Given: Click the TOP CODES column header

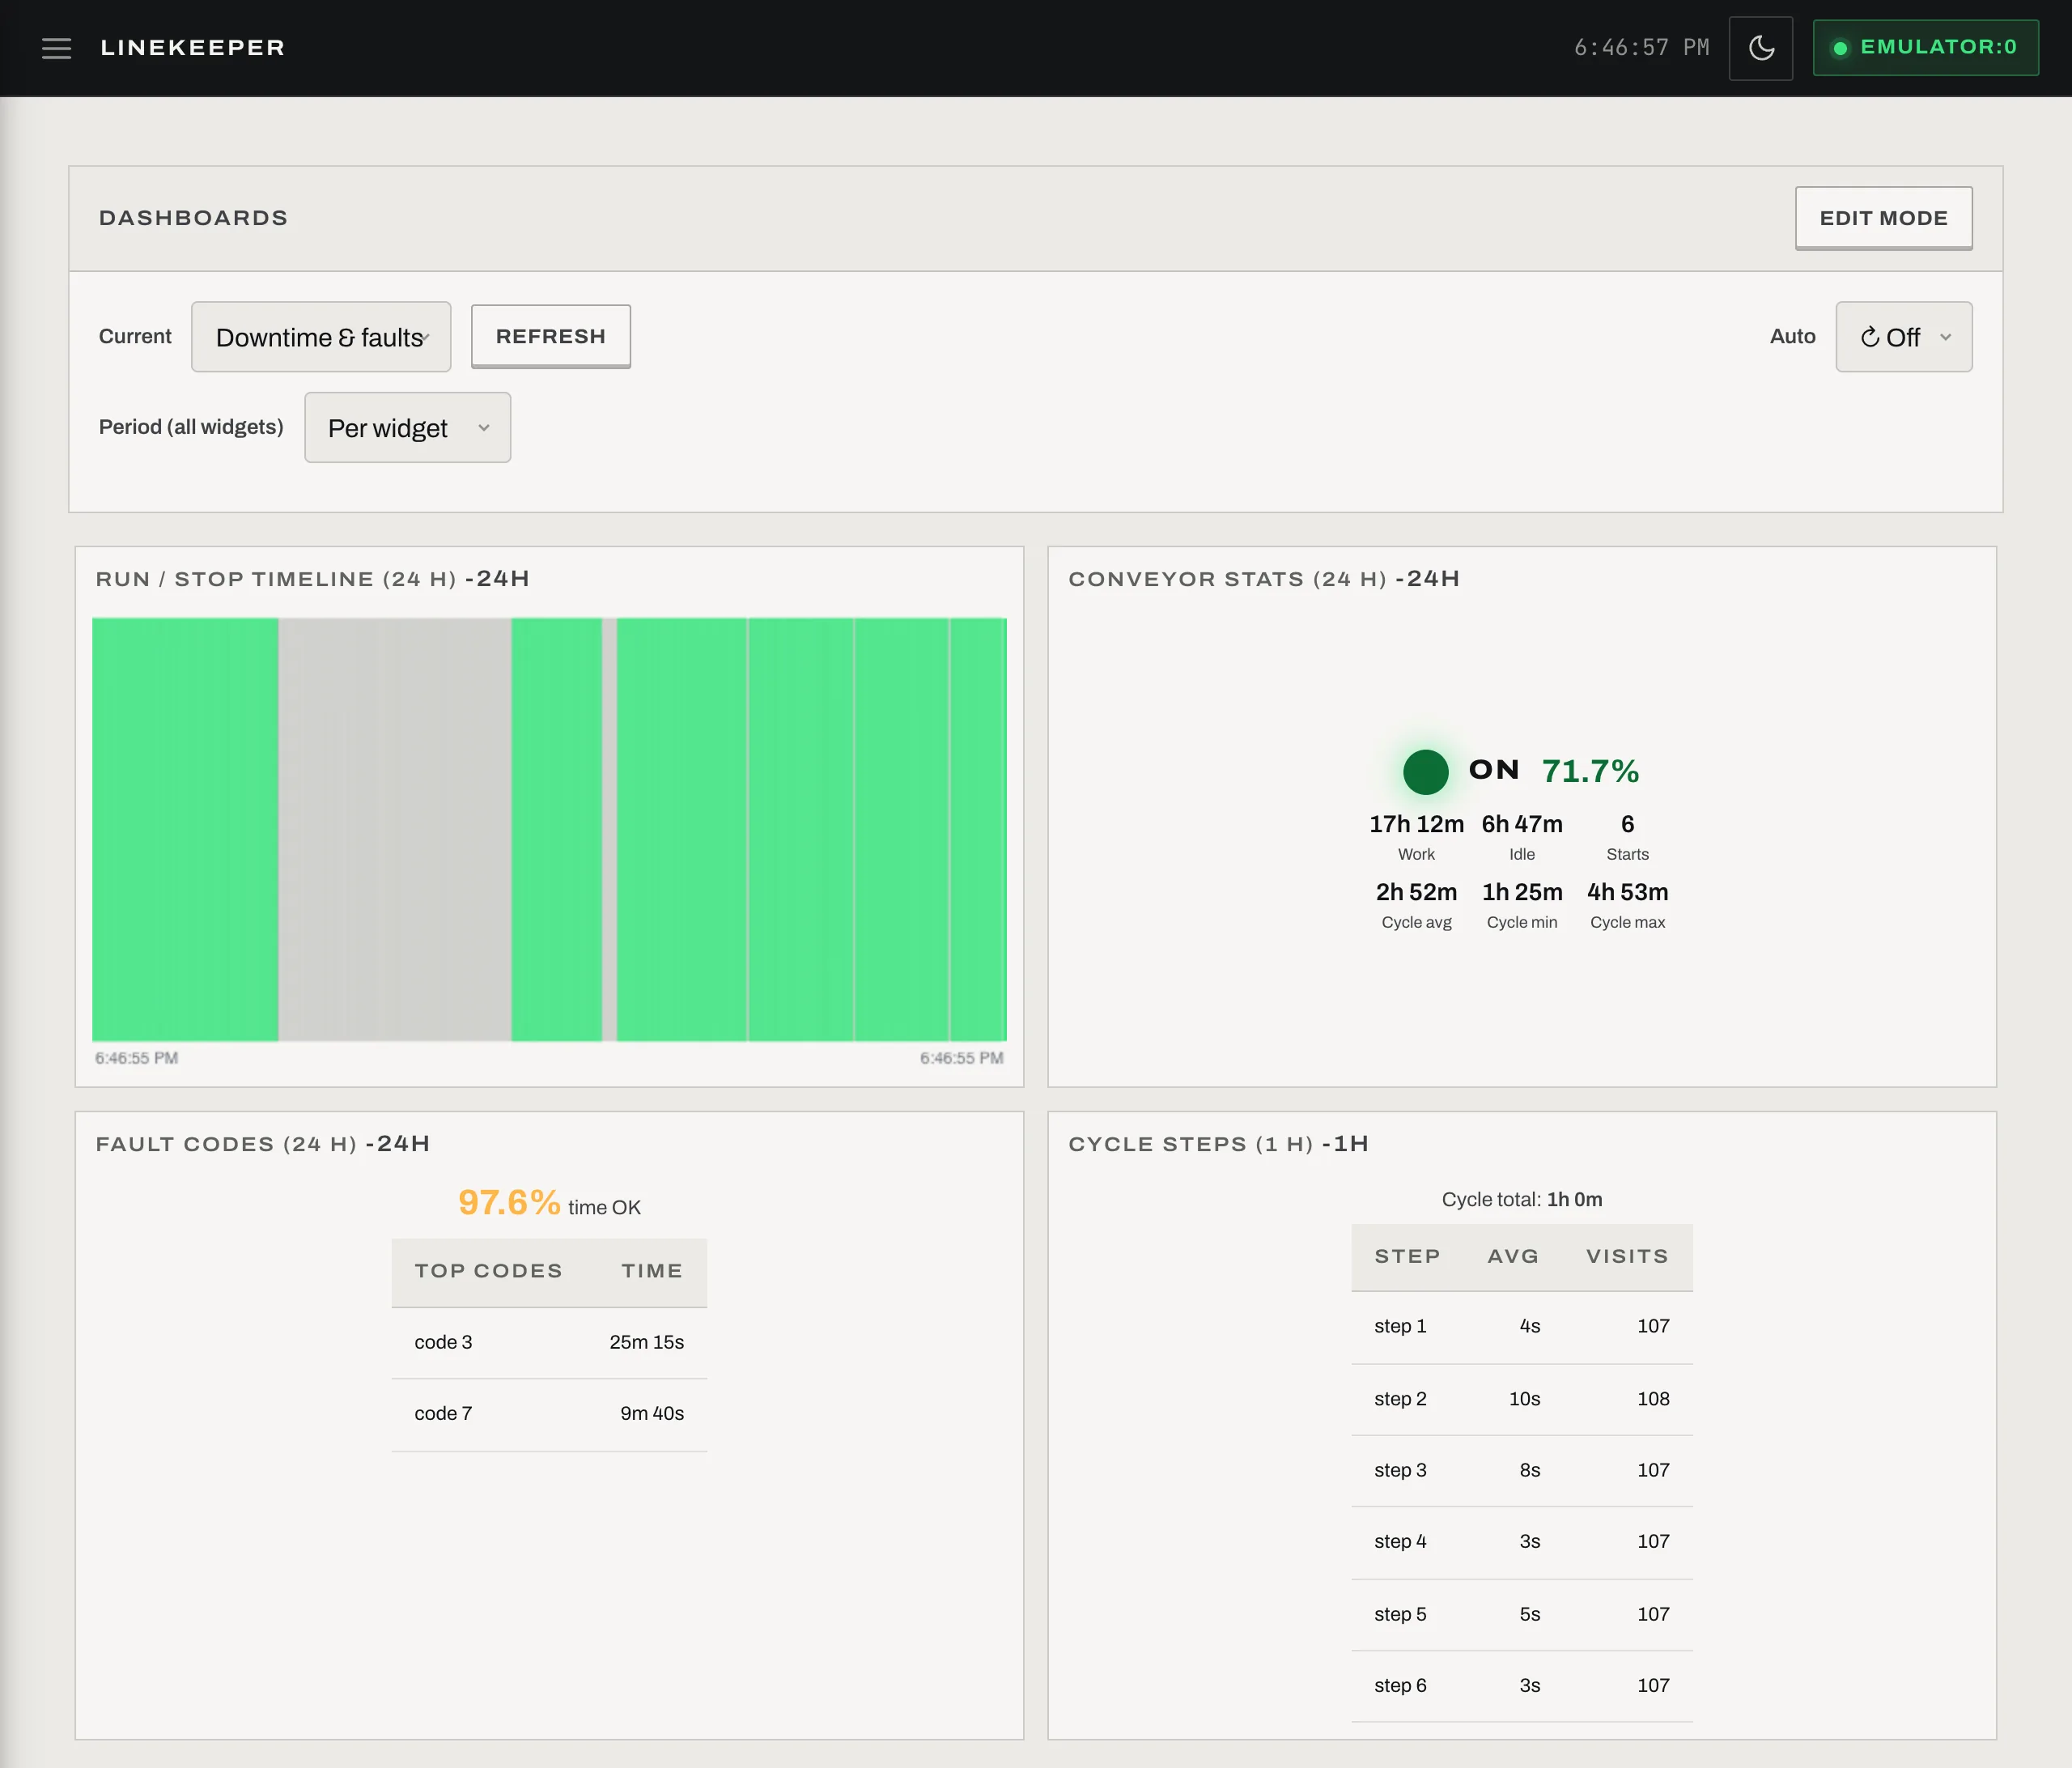Looking at the screenshot, I should 488,1271.
